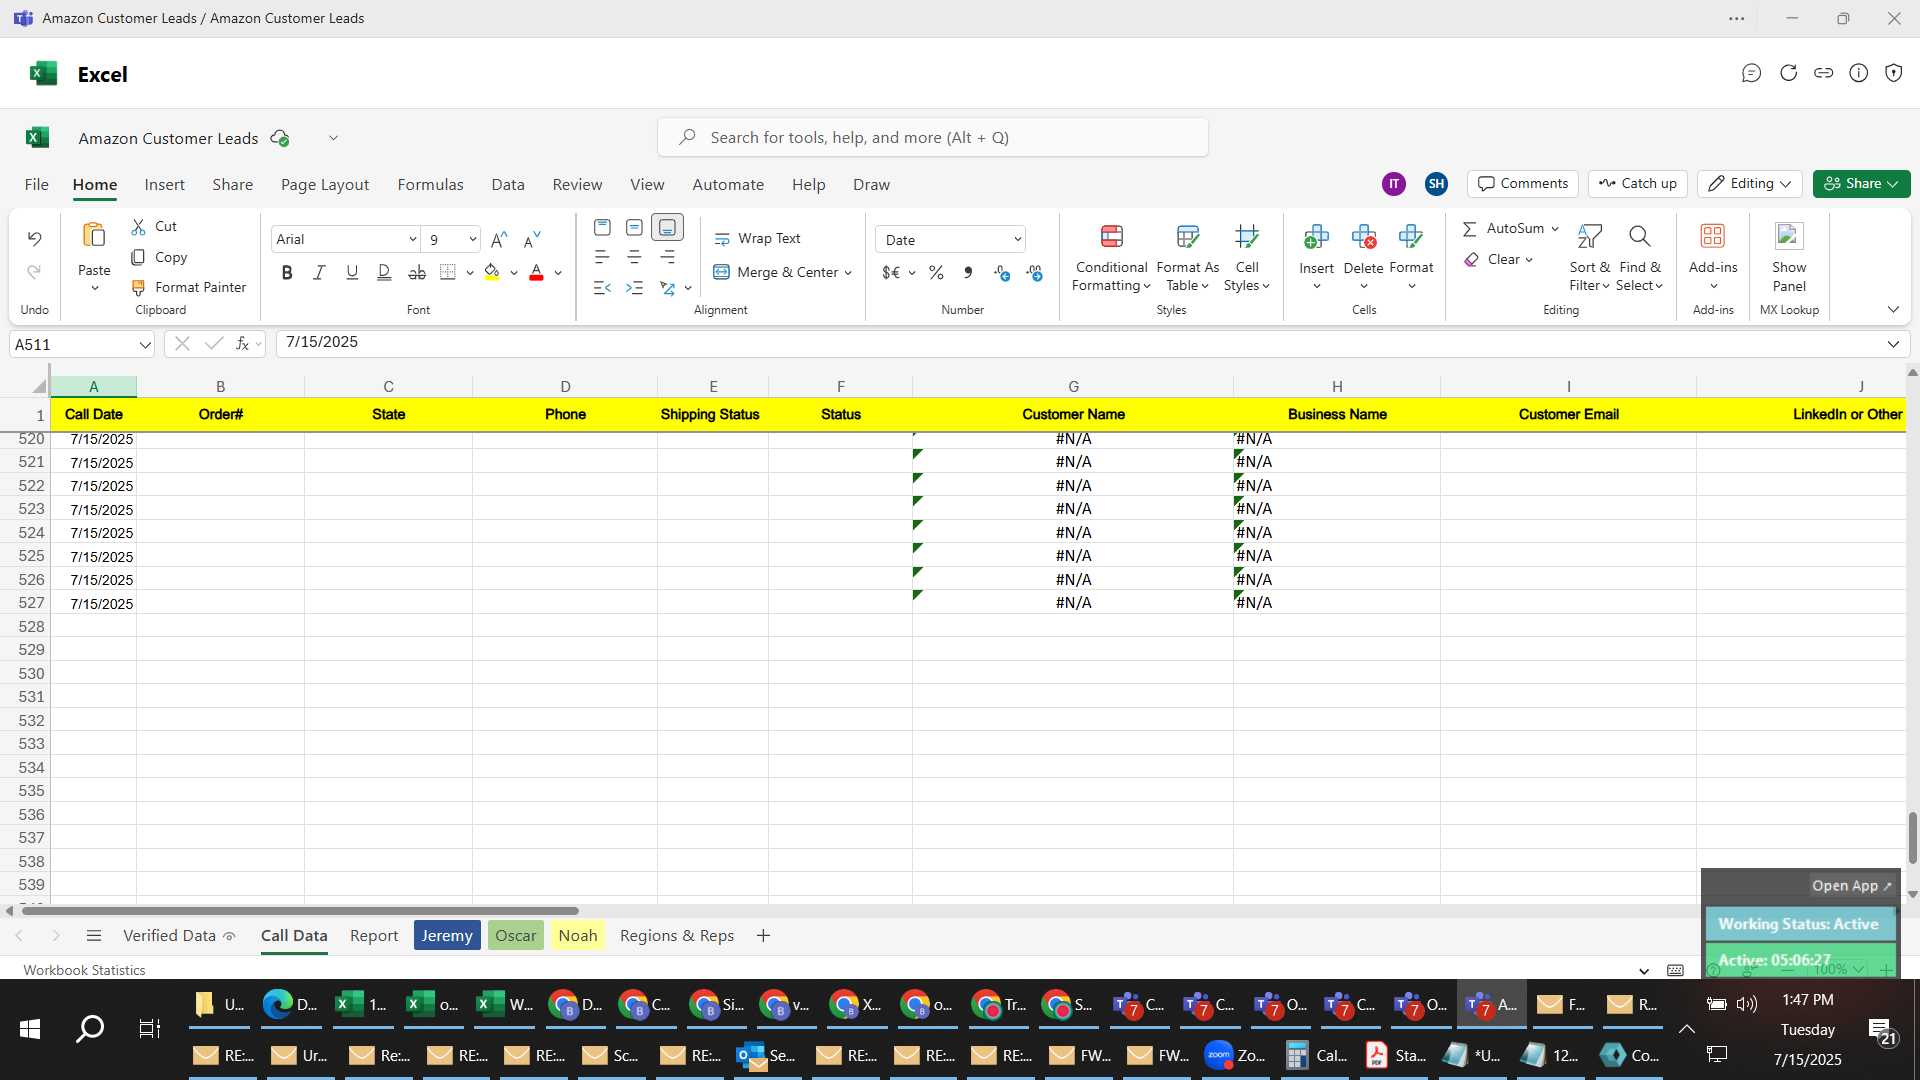Click the info about tab icon
This screenshot has height=1080, width=1920.
(1858, 73)
